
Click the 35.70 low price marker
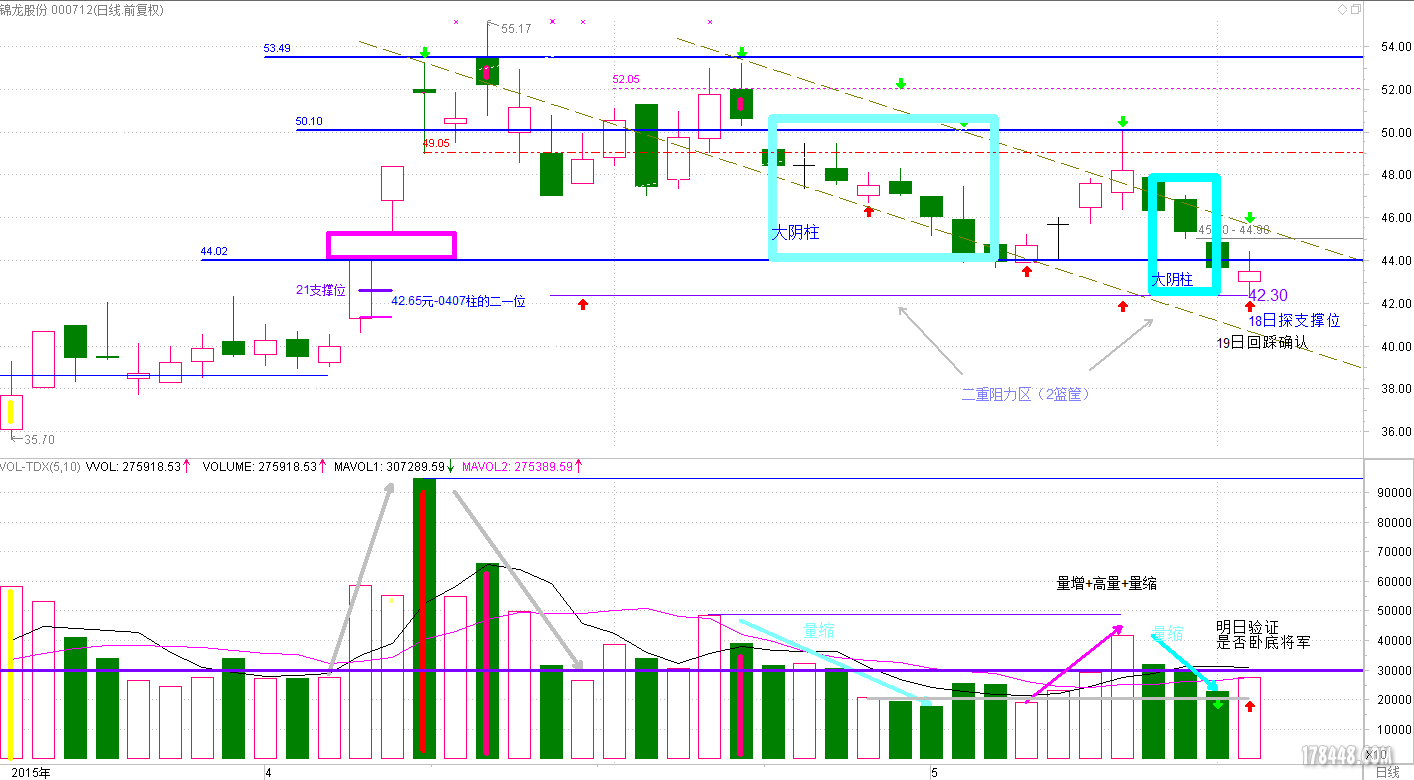(39, 439)
